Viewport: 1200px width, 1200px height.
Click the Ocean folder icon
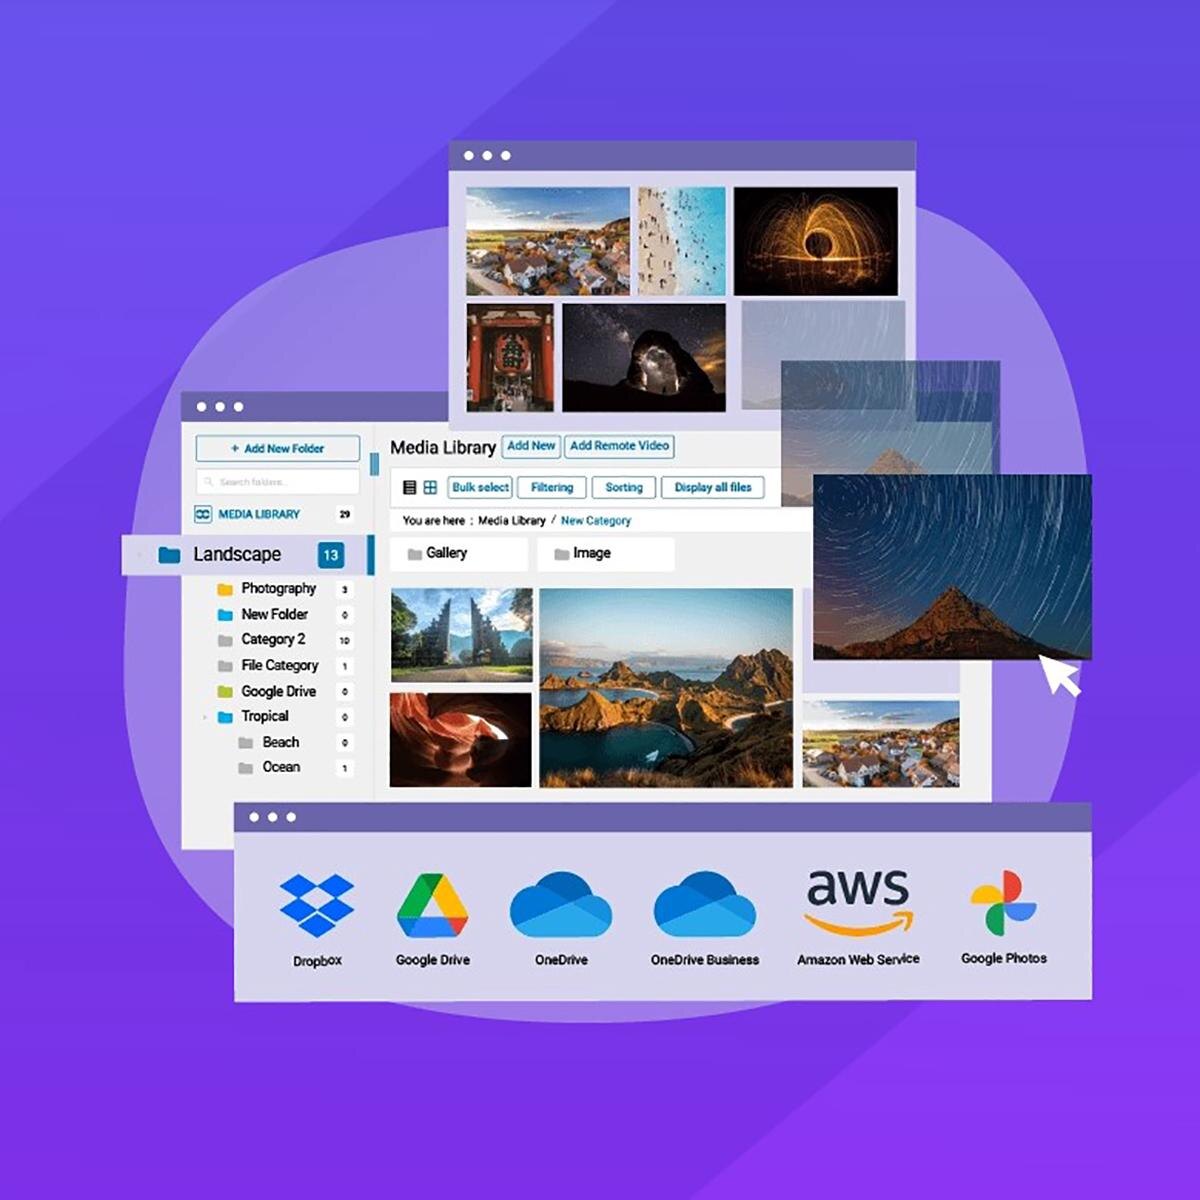[245, 768]
